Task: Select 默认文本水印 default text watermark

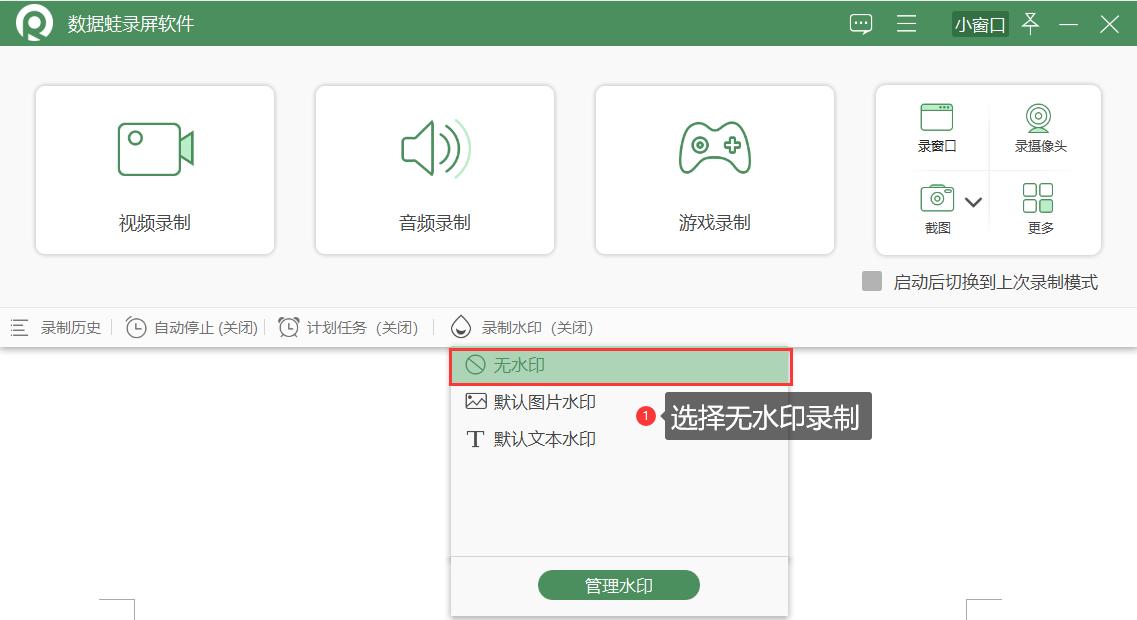Action: (546, 438)
